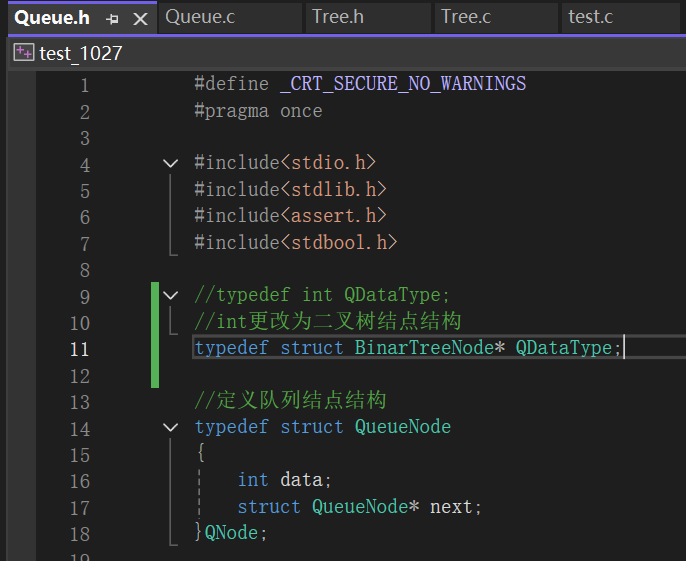
Task: Switch to the test.c tab
Action: [620, 18]
